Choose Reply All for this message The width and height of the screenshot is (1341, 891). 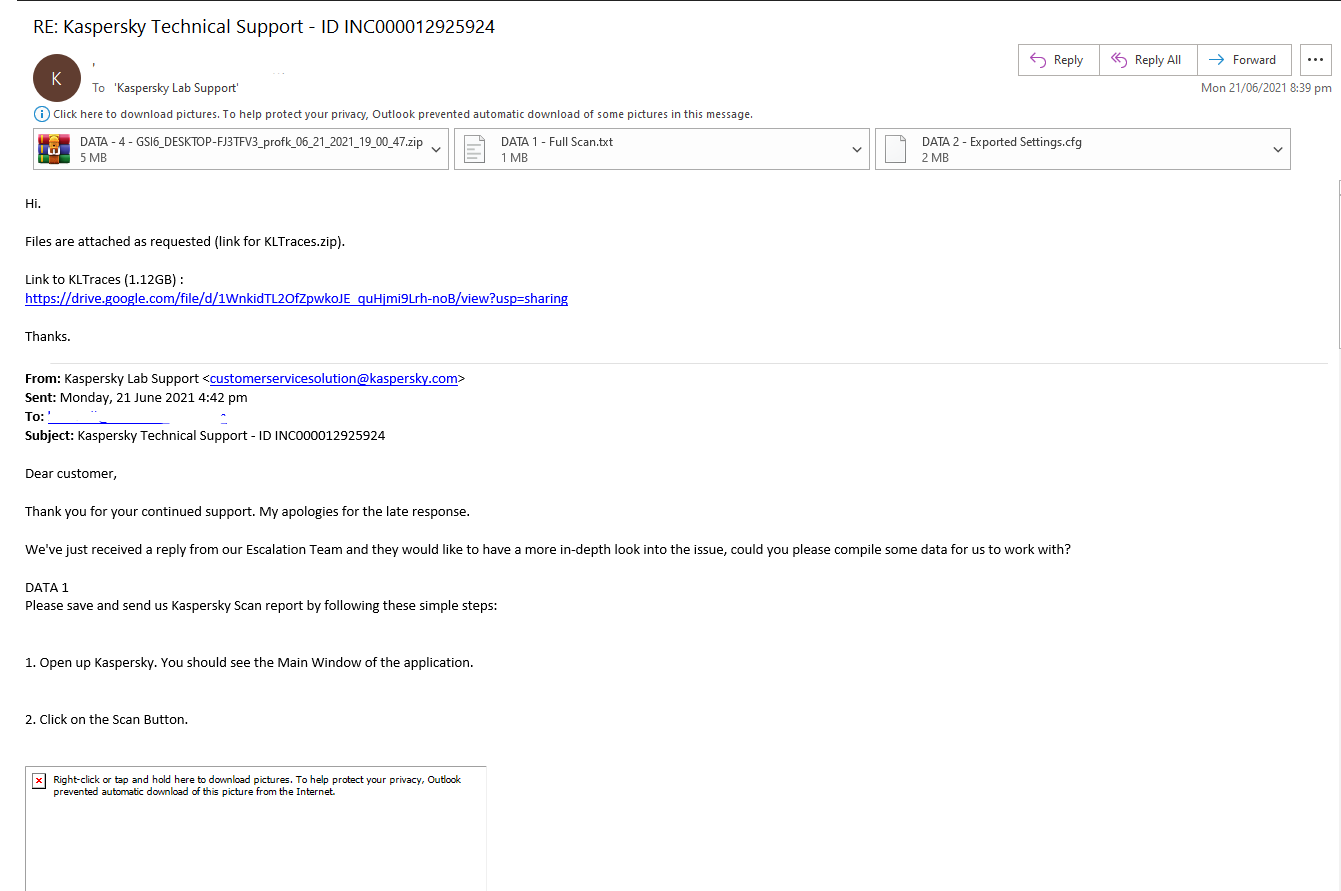[x=1147, y=60]
